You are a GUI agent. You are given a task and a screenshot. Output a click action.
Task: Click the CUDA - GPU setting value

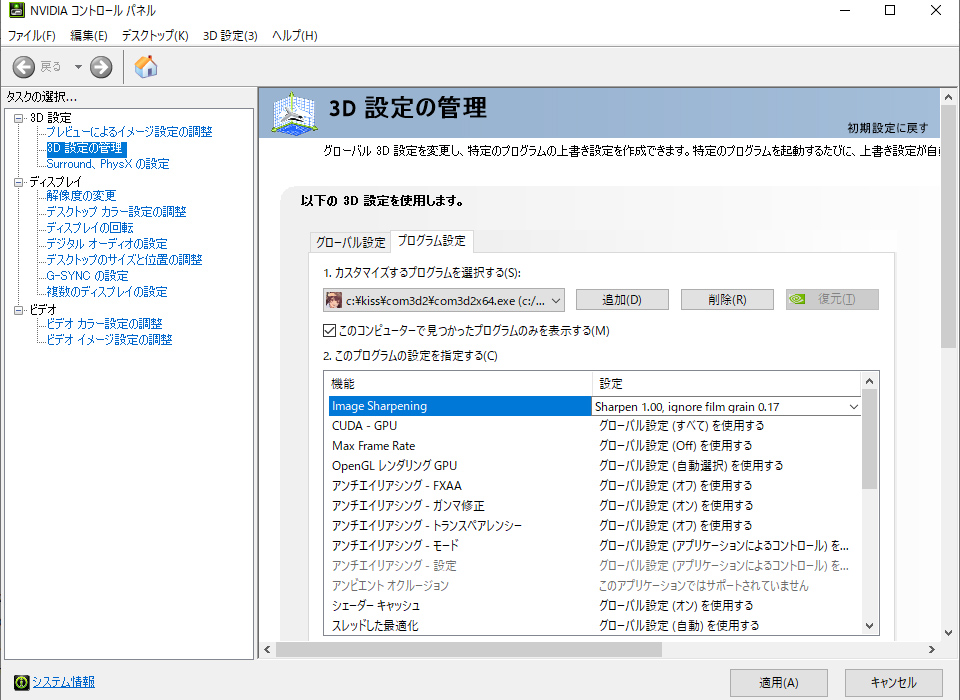(681, 426)
